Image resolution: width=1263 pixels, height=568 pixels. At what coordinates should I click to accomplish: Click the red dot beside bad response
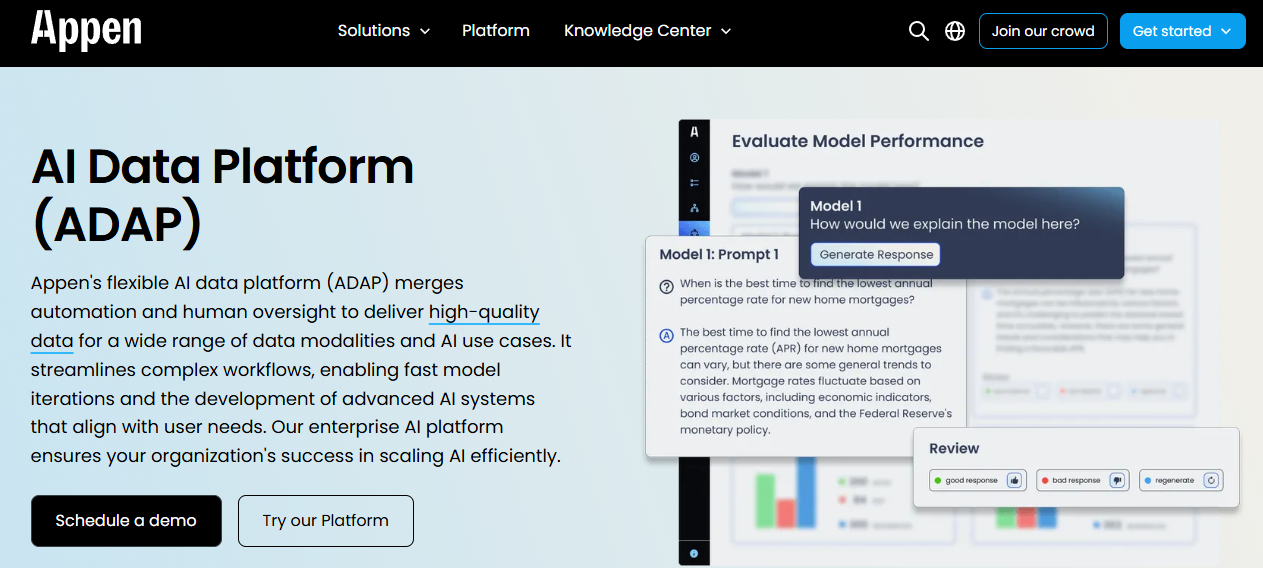1045,481
